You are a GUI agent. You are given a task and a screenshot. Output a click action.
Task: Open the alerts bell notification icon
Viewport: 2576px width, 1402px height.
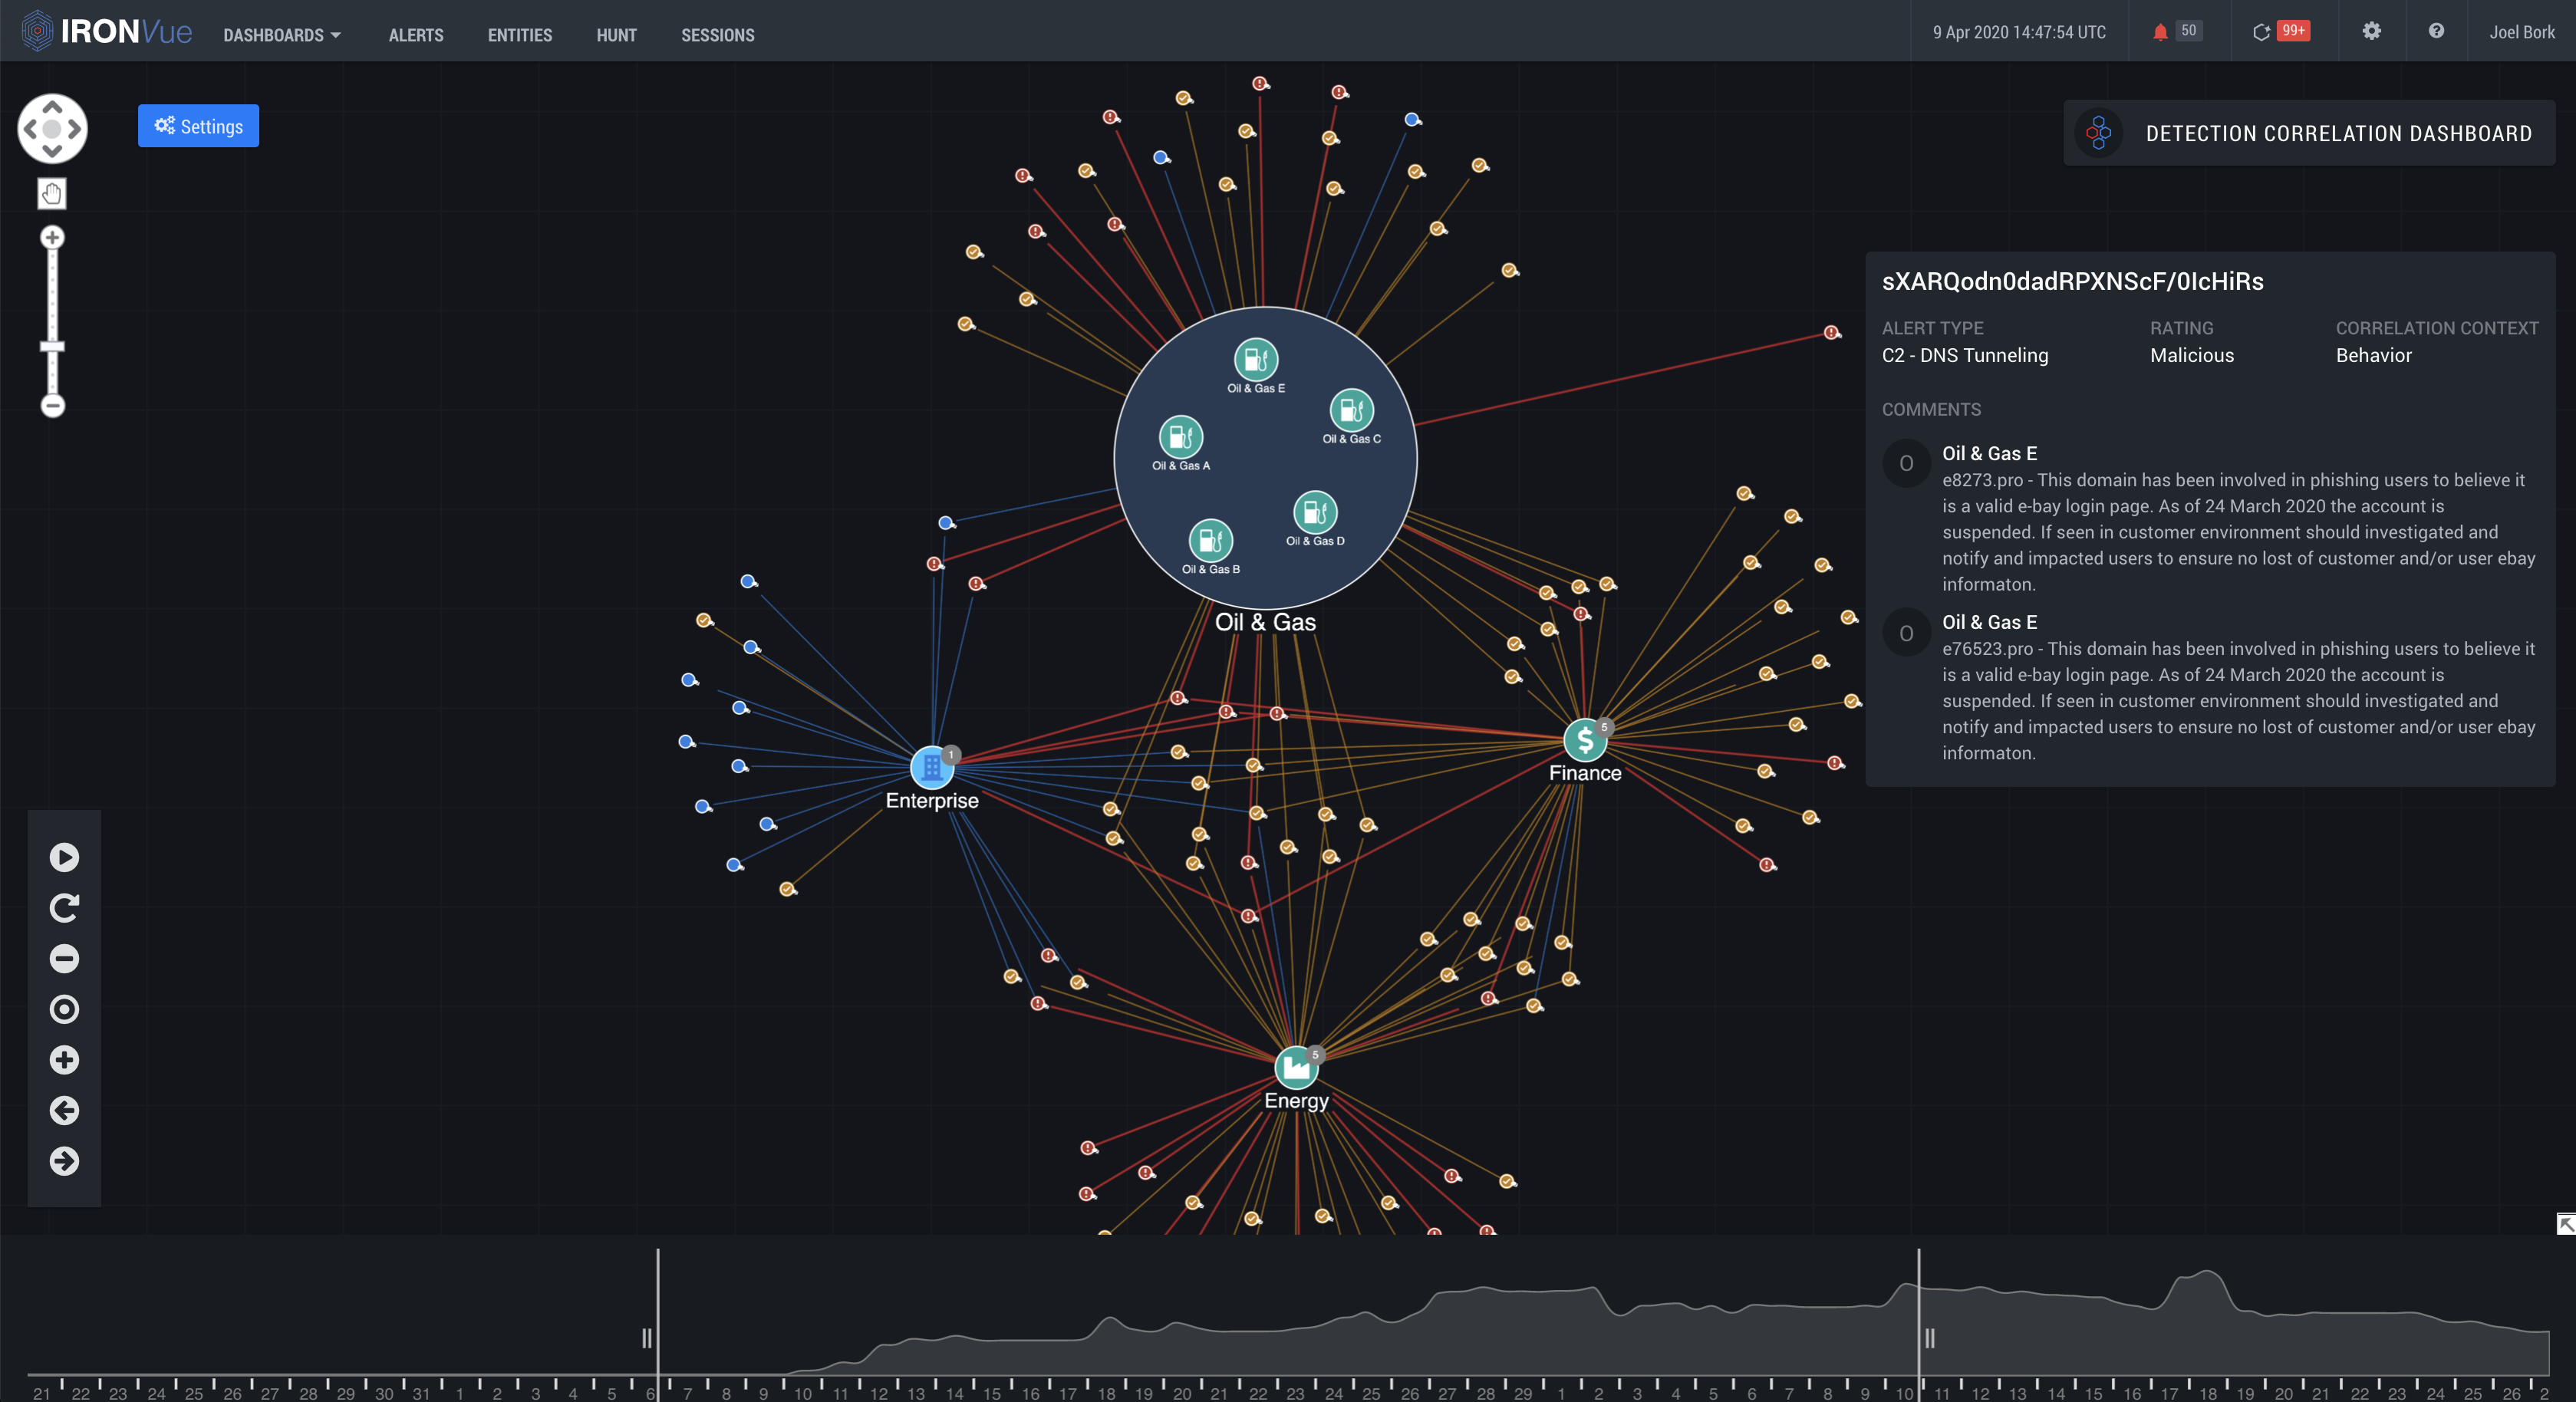(x=2160, y=32)
